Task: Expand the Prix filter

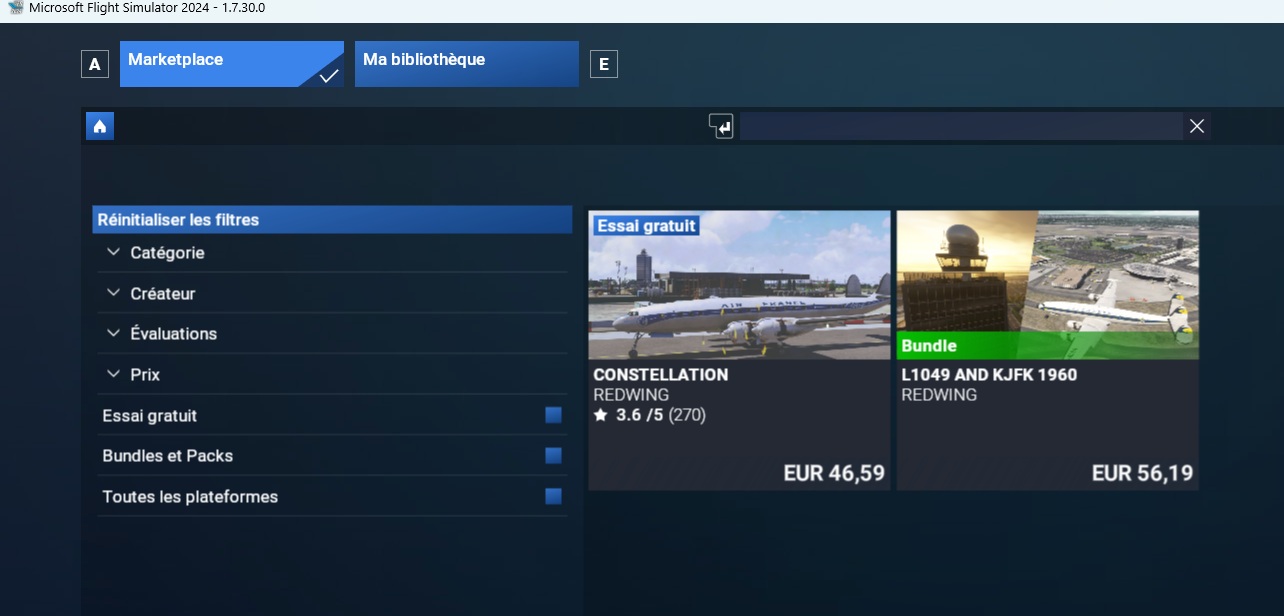Action: pyautogui.click(x=333, y=375)
